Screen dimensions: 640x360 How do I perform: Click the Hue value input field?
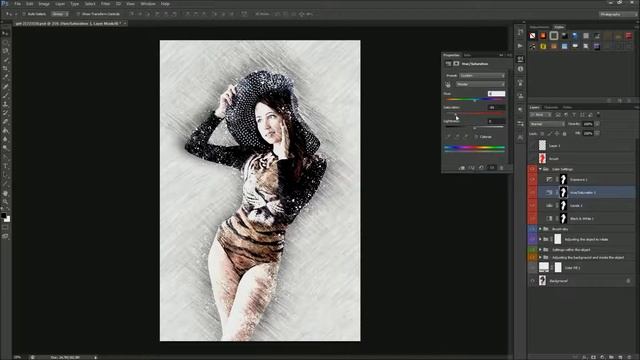[496, 93]
